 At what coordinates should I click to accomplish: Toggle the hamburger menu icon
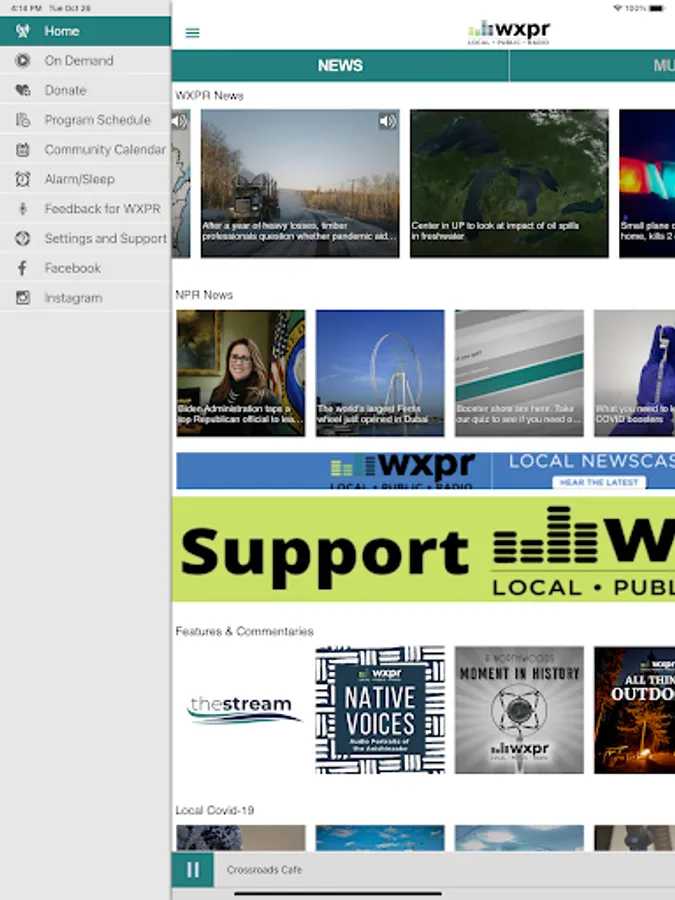[x=192, y=33]
